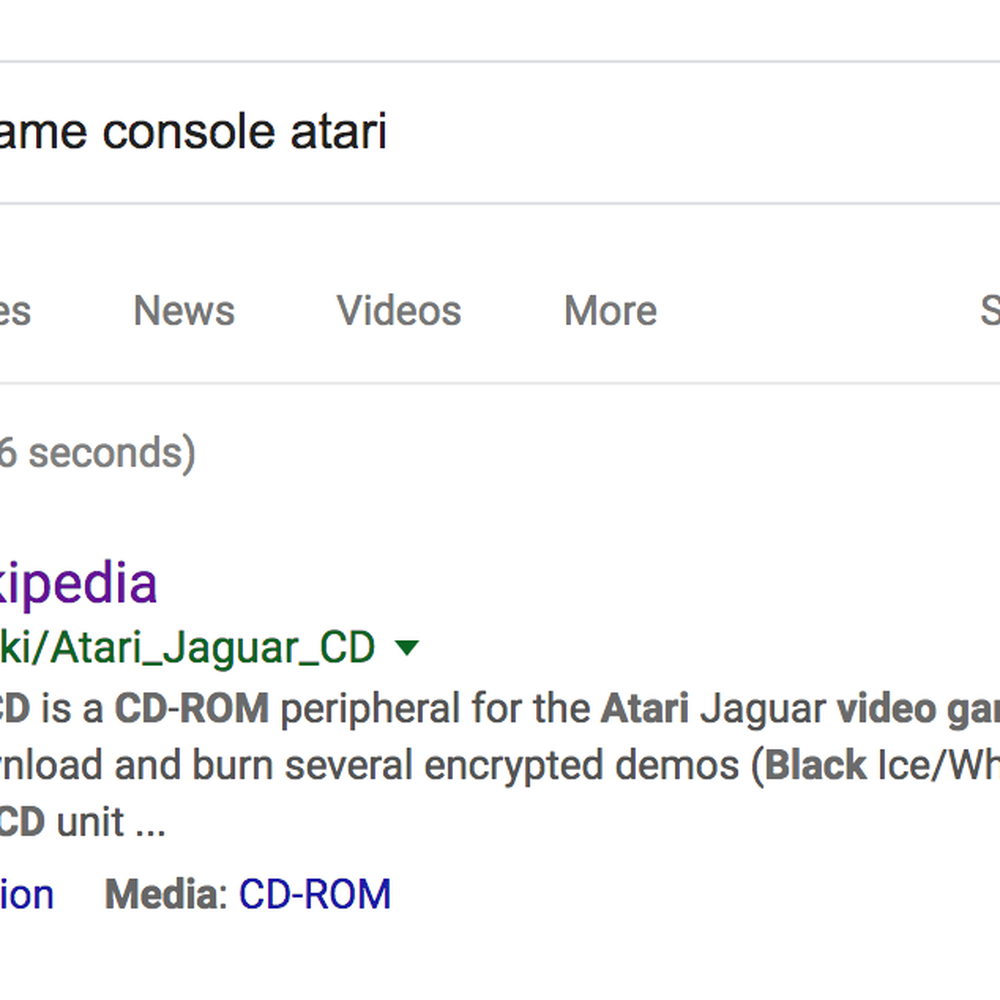Click the cut-off blue "ion" link
This screenshot has height=1000, width=1000.
tap(26, 894)
